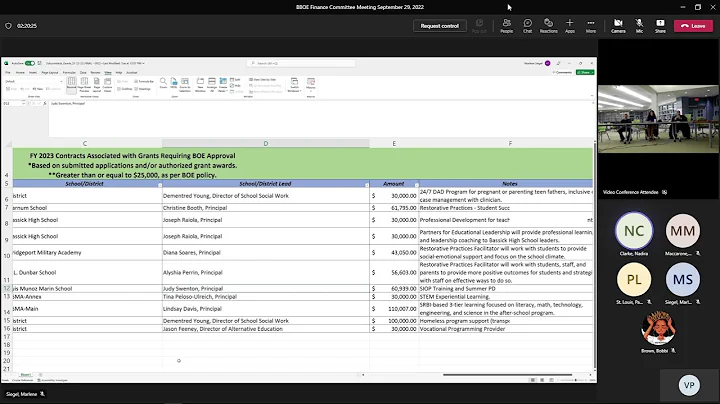
Task: Open the People panel in Teams
Action: point(506,26)
